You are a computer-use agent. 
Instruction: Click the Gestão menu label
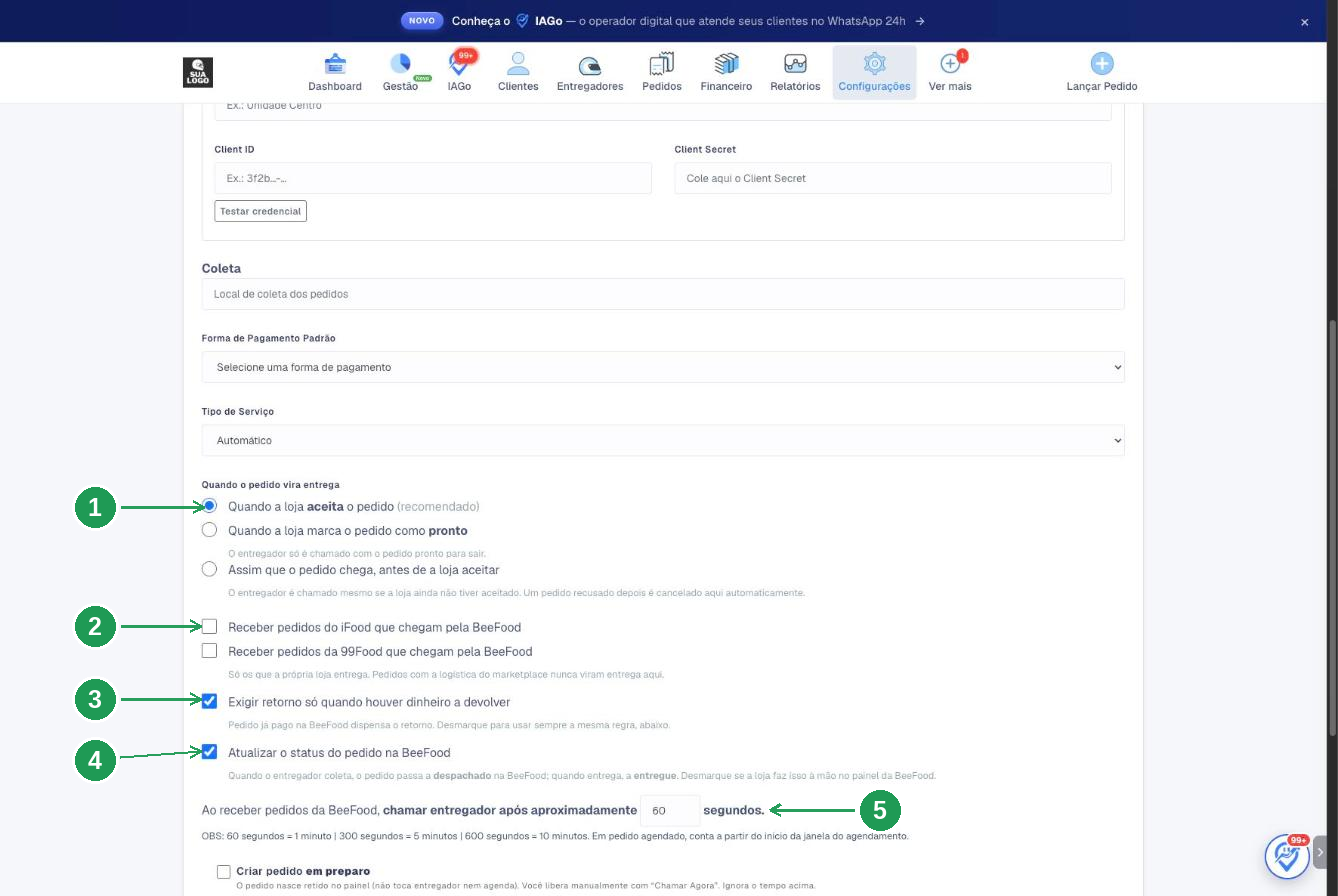pos(400,86)
